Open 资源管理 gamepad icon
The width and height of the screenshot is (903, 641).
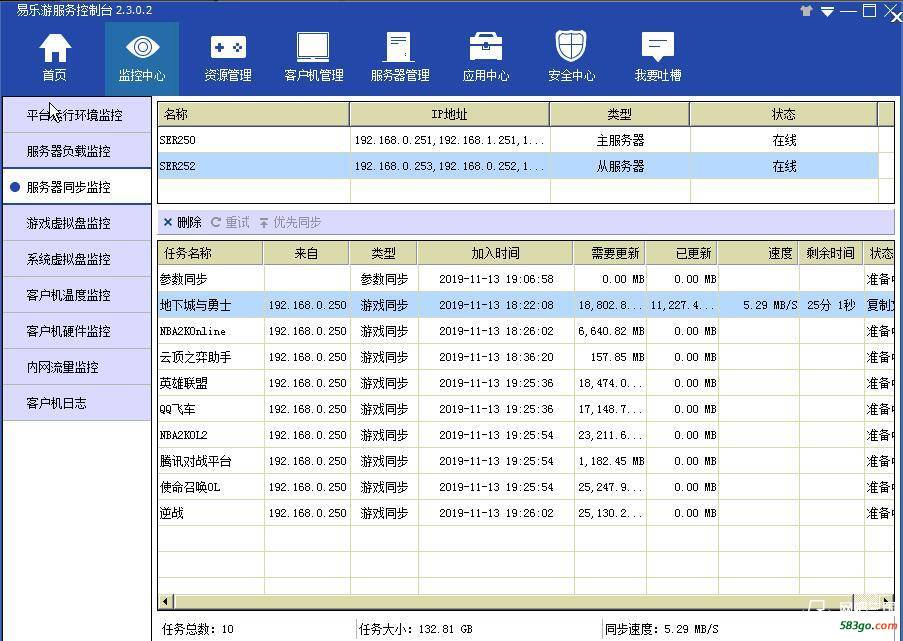coord(228,58)
